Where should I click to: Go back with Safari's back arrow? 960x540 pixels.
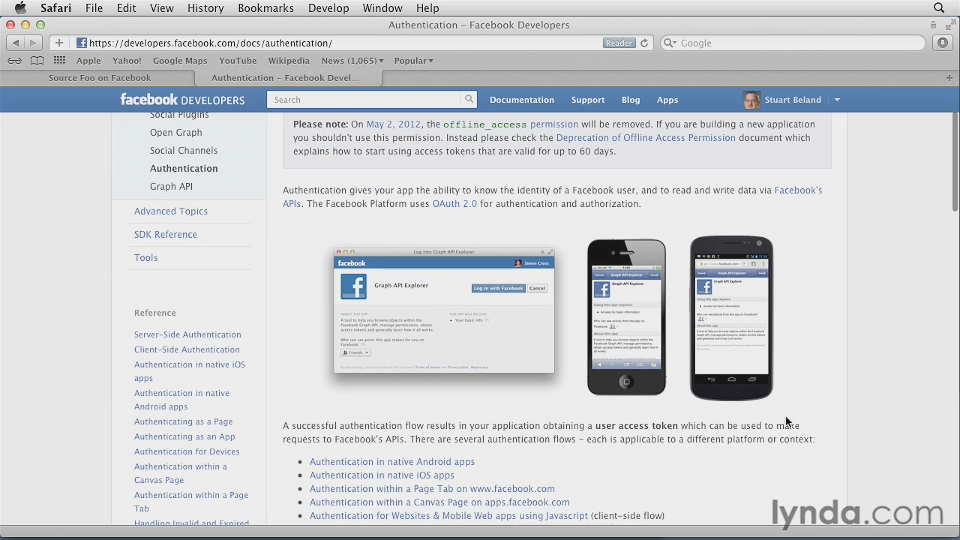[15, 43]
